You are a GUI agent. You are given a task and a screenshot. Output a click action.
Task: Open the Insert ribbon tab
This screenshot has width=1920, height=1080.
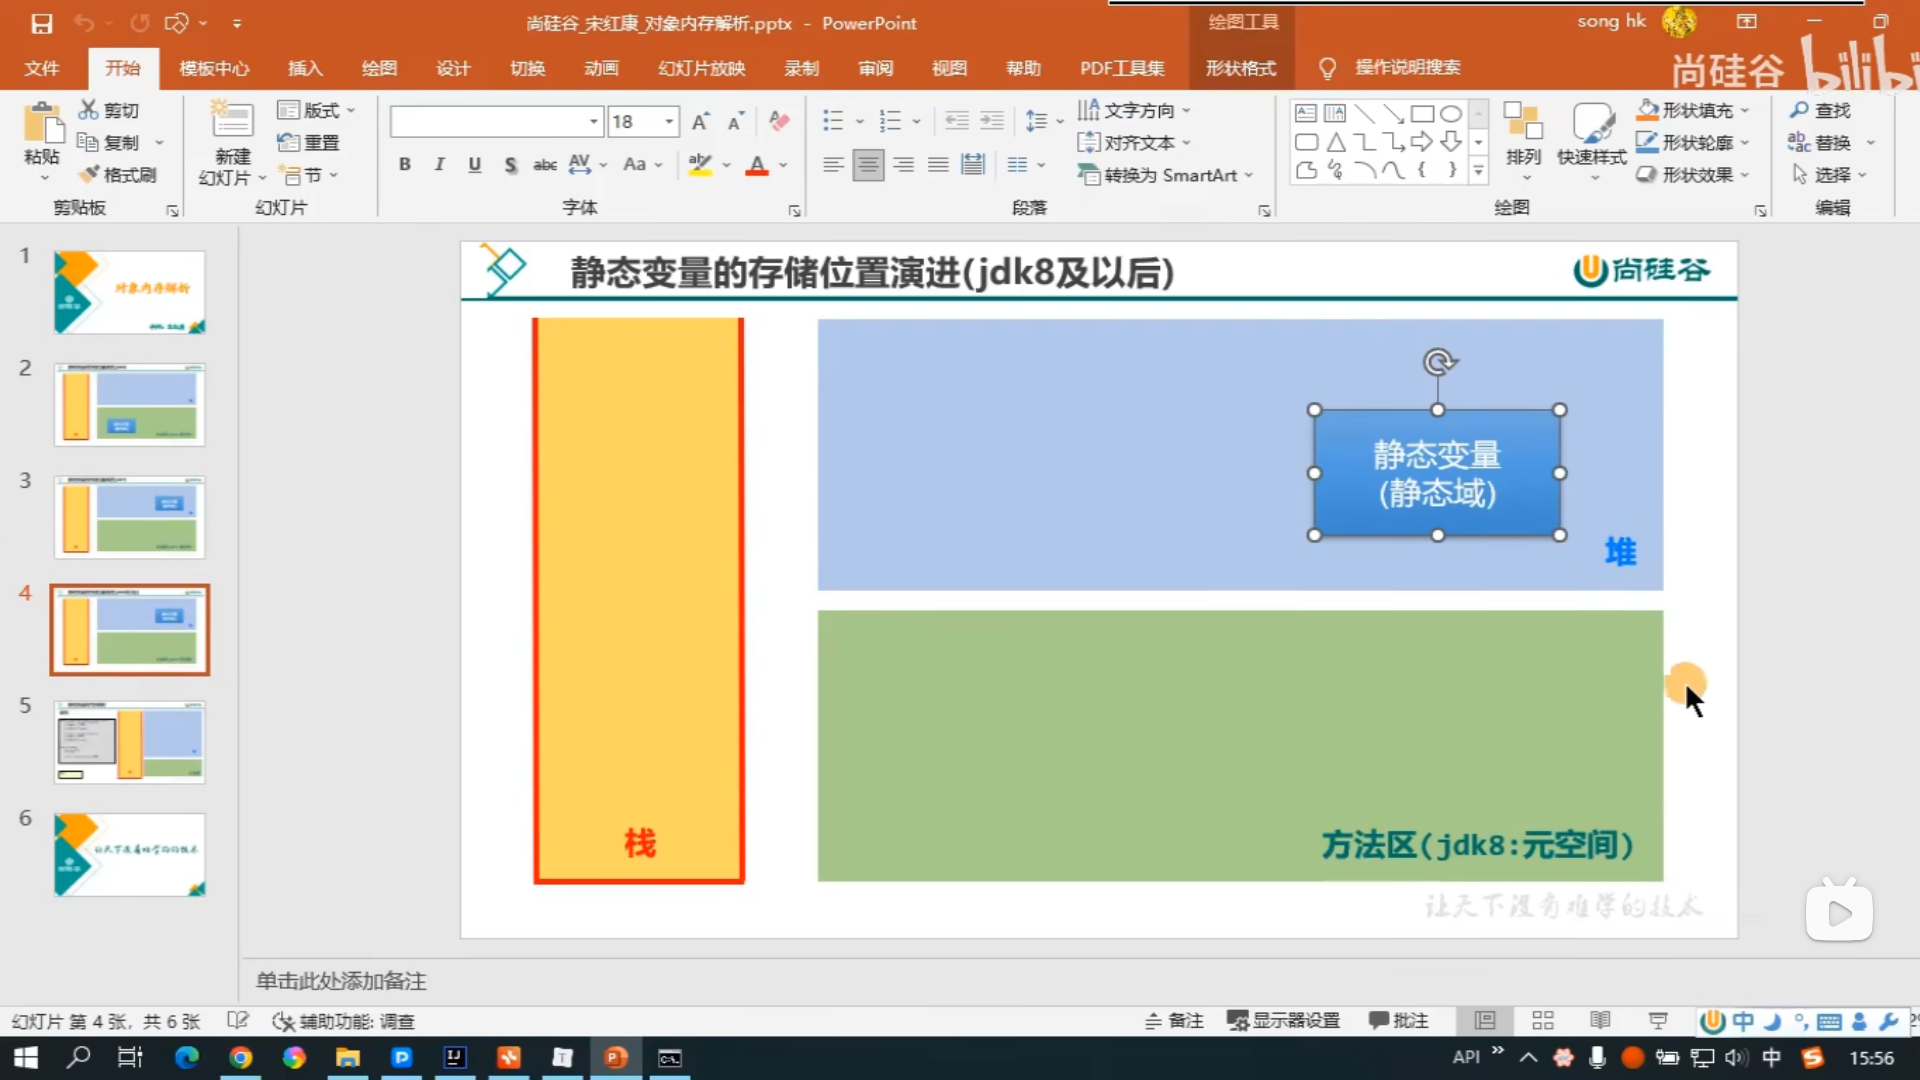pos(305,68)
